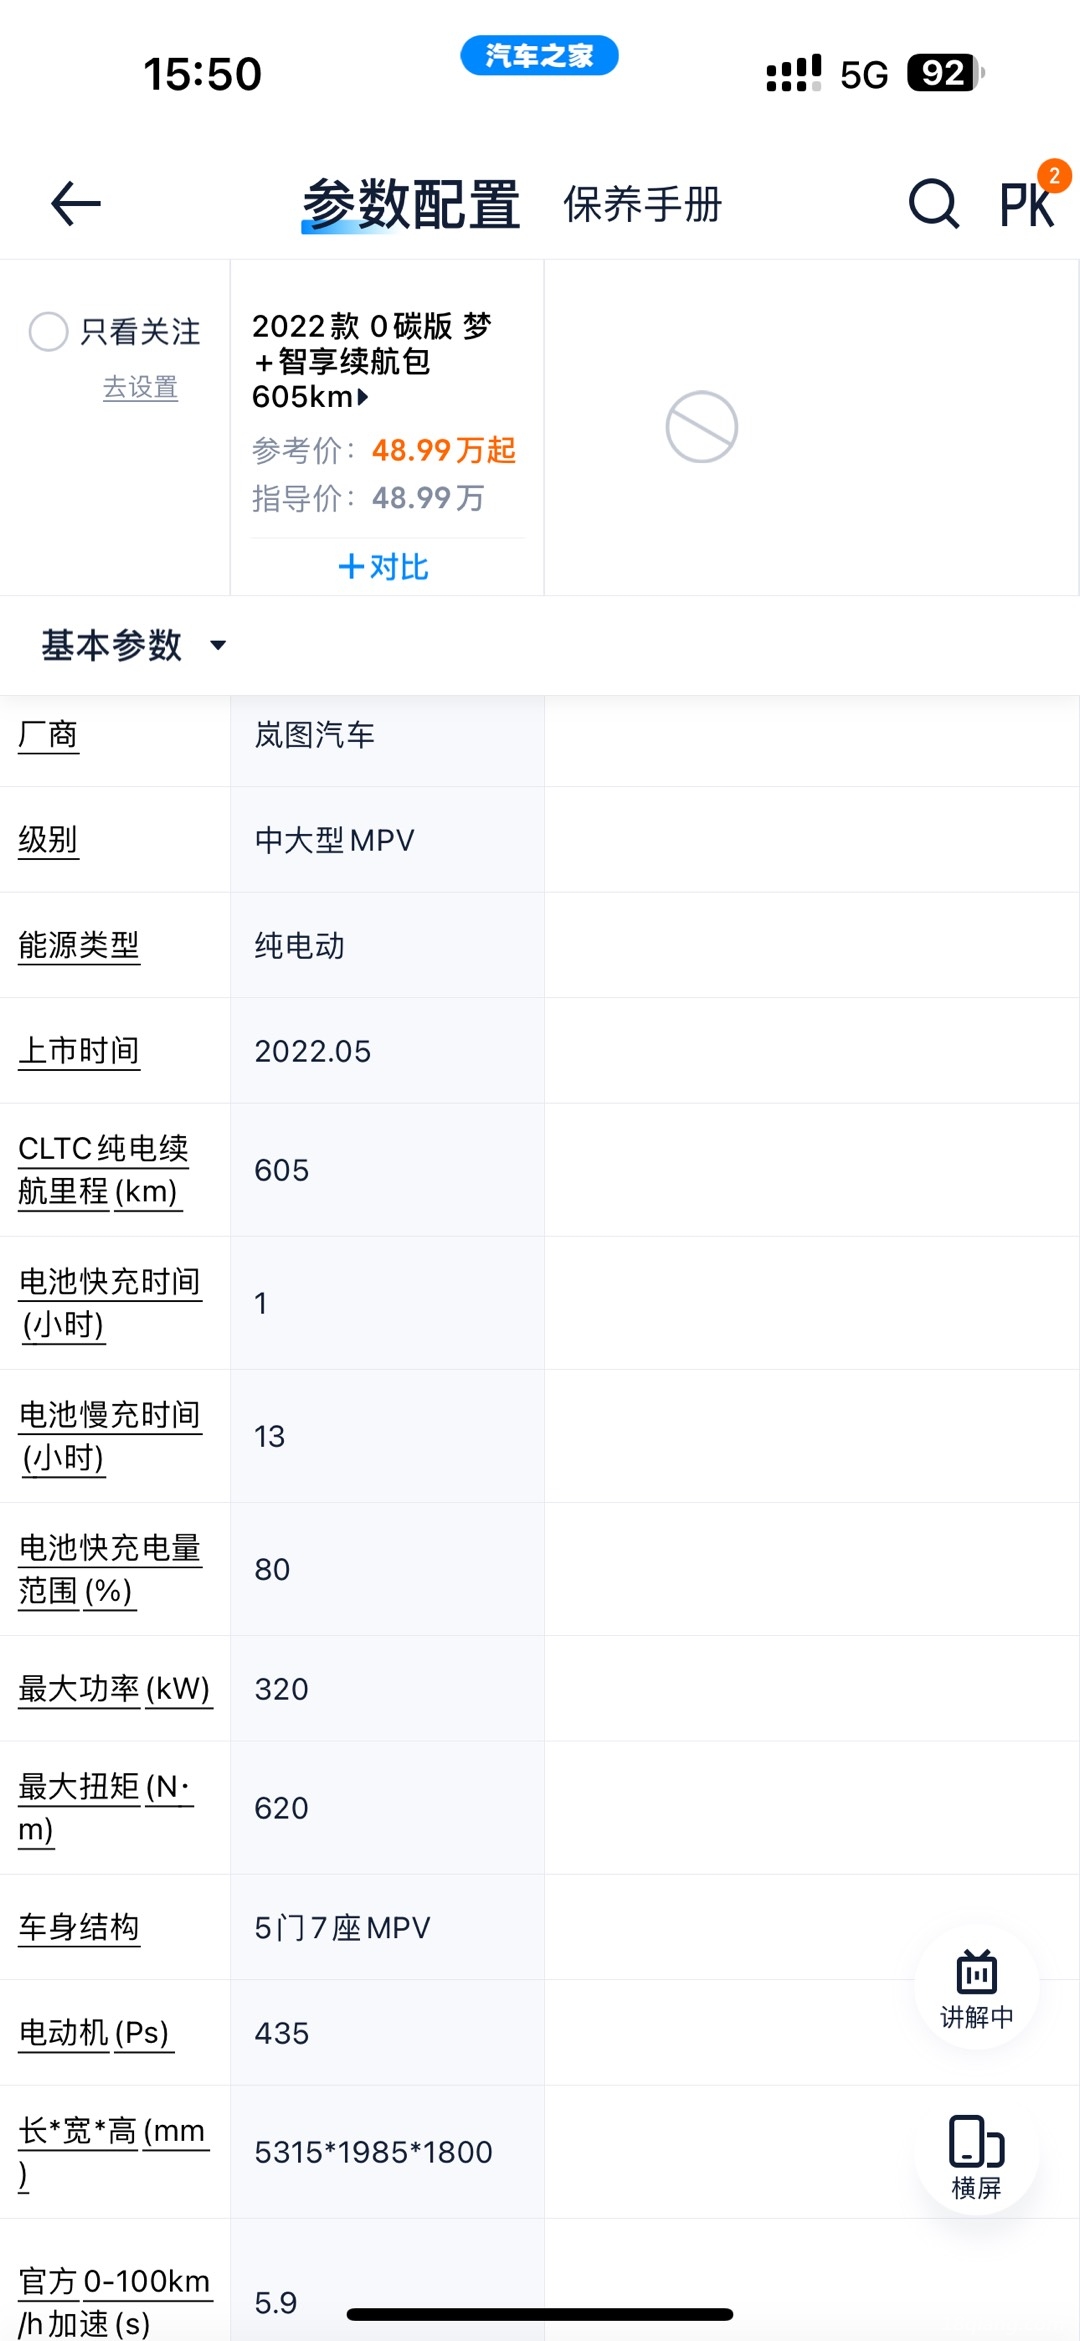Tap the battery indicator in status bar
Screen dimensions: 1080x2341
944,73
